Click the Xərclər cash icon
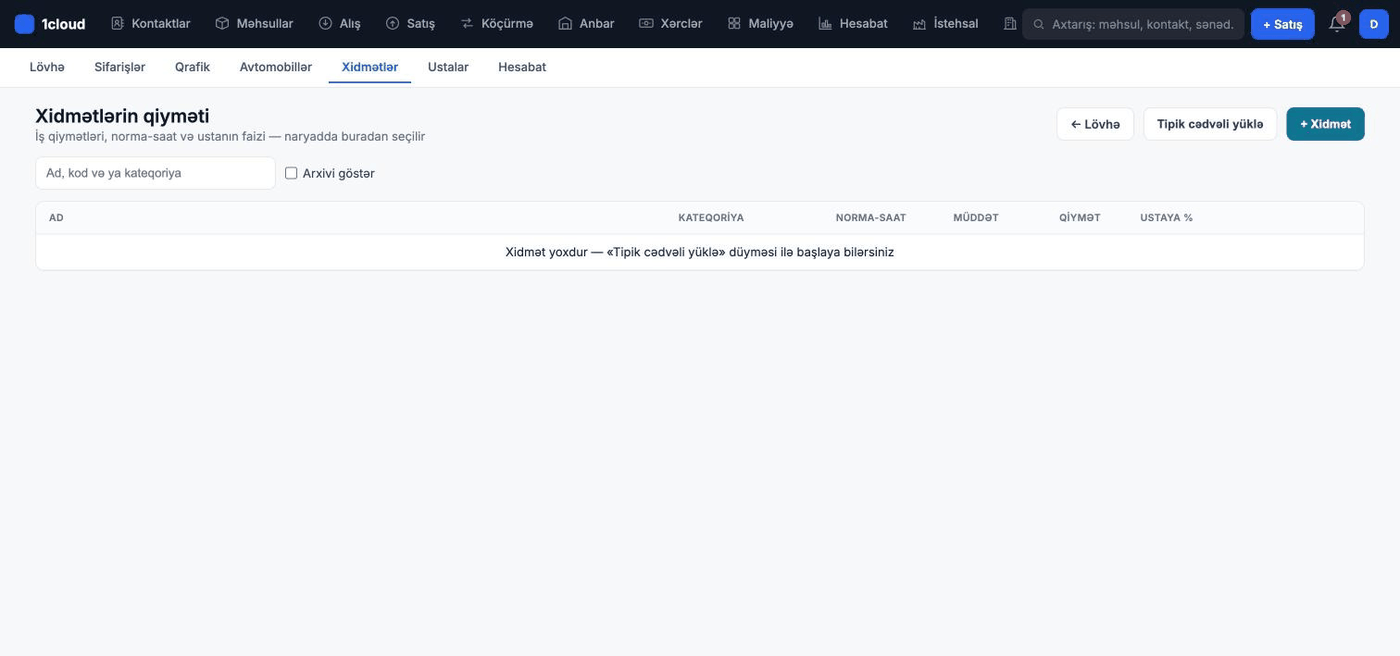Screen dimensions: 1400x656 [646, 23]
